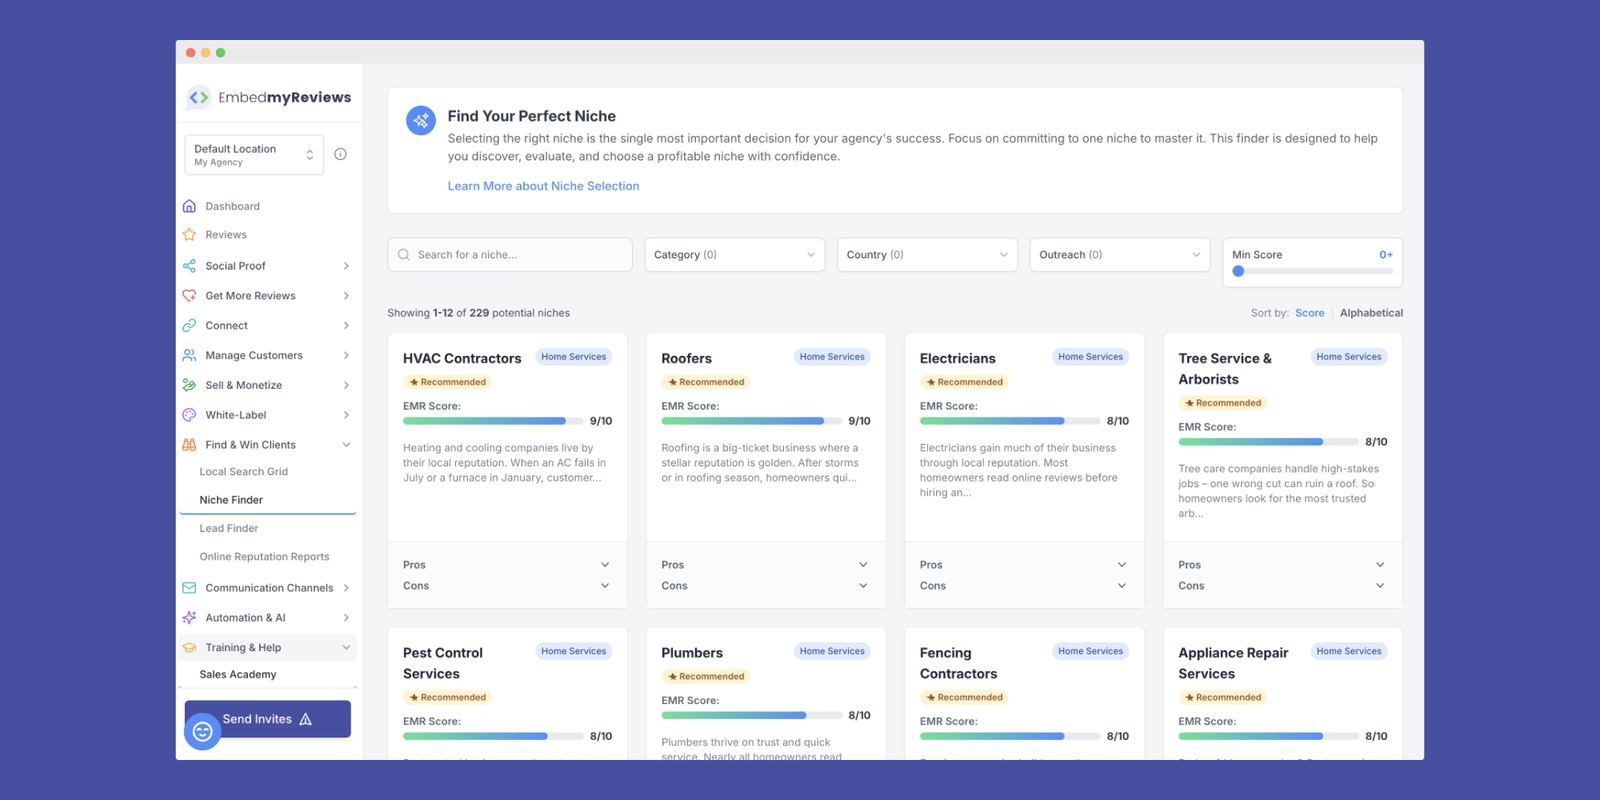Open the smiley chat widget icon
The width and height of the screenshot is (1600, 800).
[202, 732]
